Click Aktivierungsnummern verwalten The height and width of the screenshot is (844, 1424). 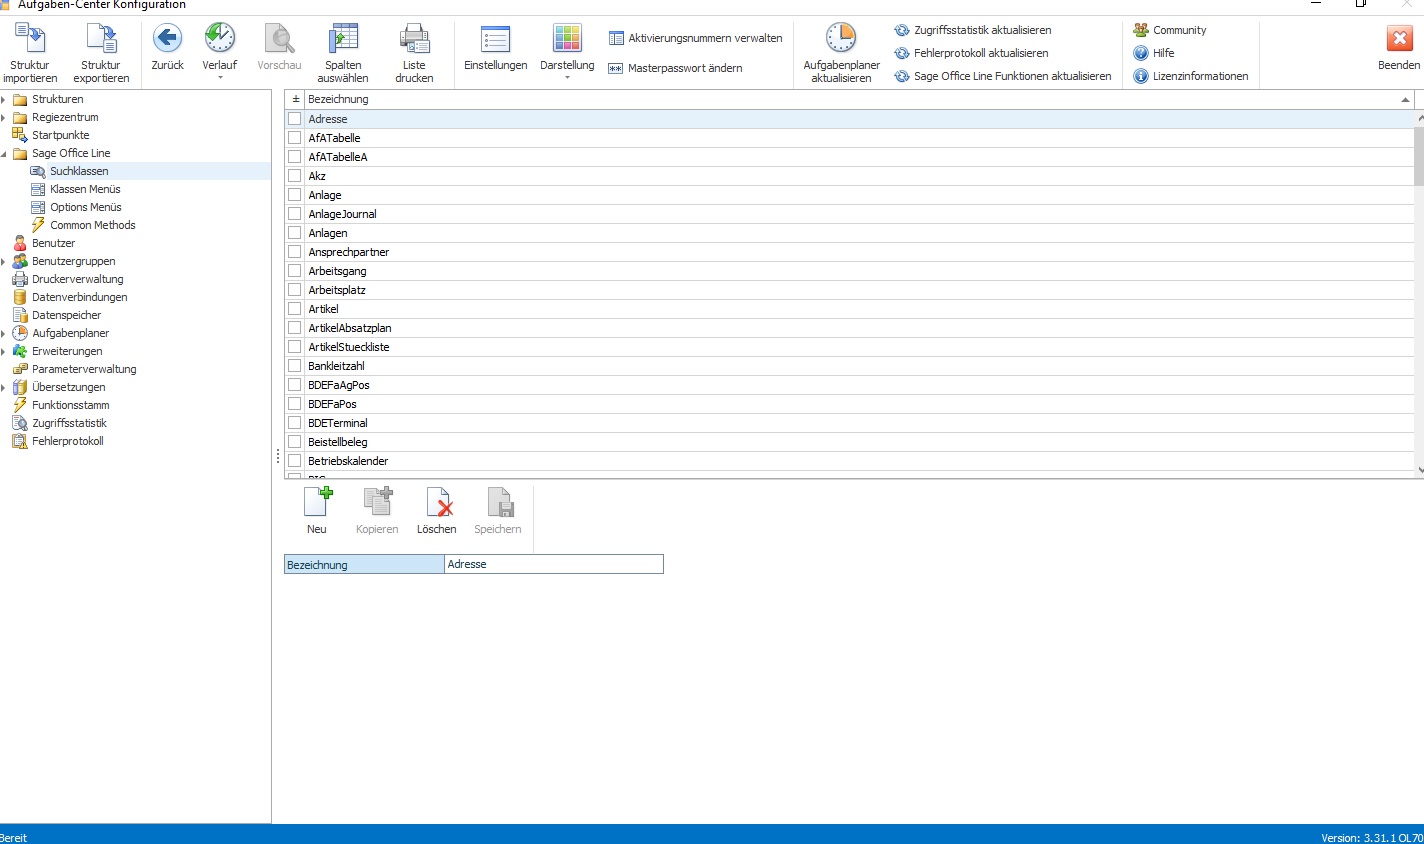tap(696, 38)
